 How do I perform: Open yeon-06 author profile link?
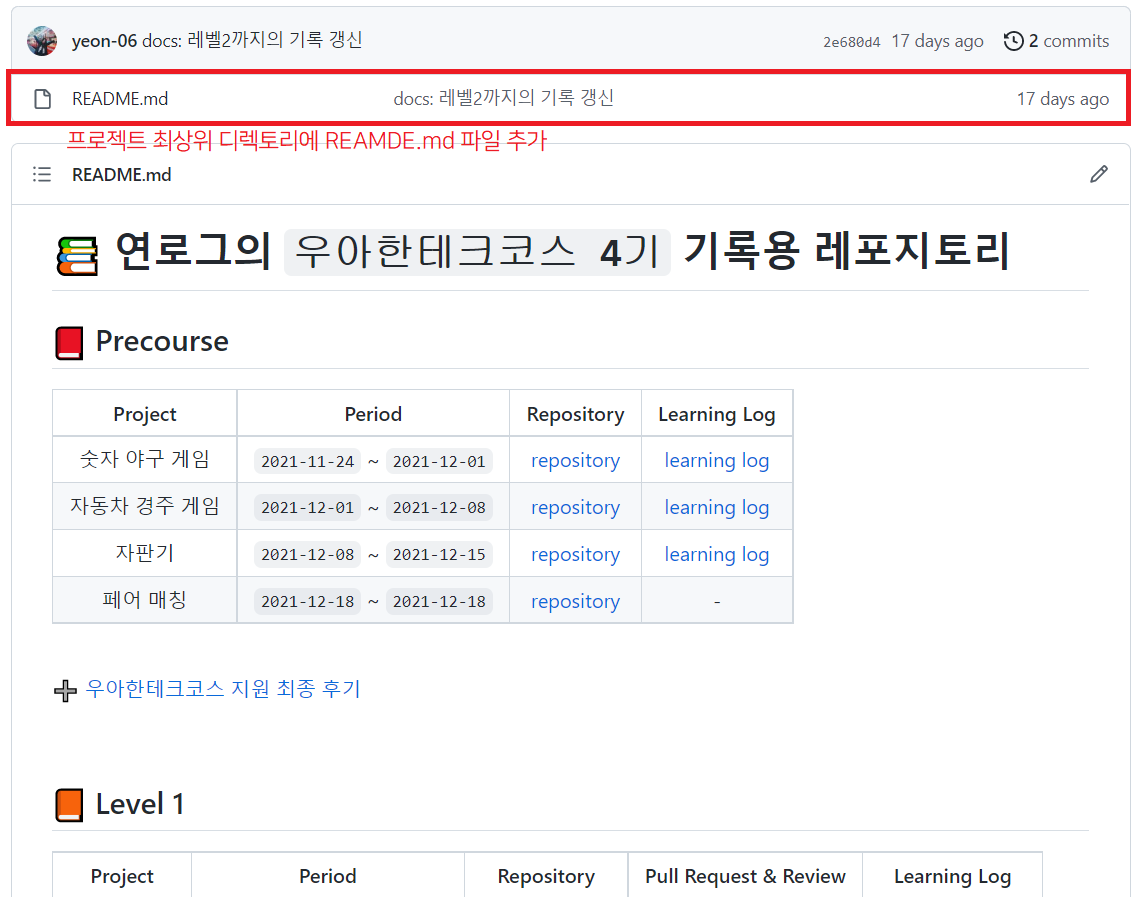point(105,41)
